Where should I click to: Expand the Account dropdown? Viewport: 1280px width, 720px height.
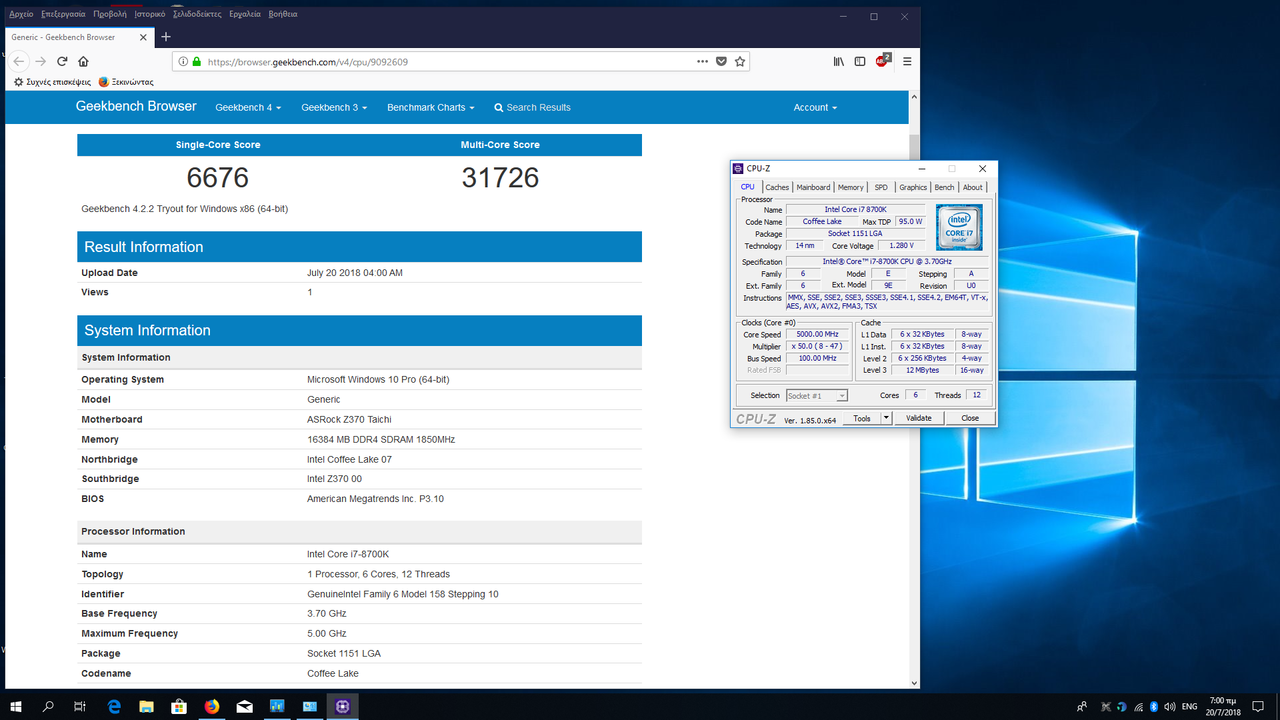pos(815,107)
